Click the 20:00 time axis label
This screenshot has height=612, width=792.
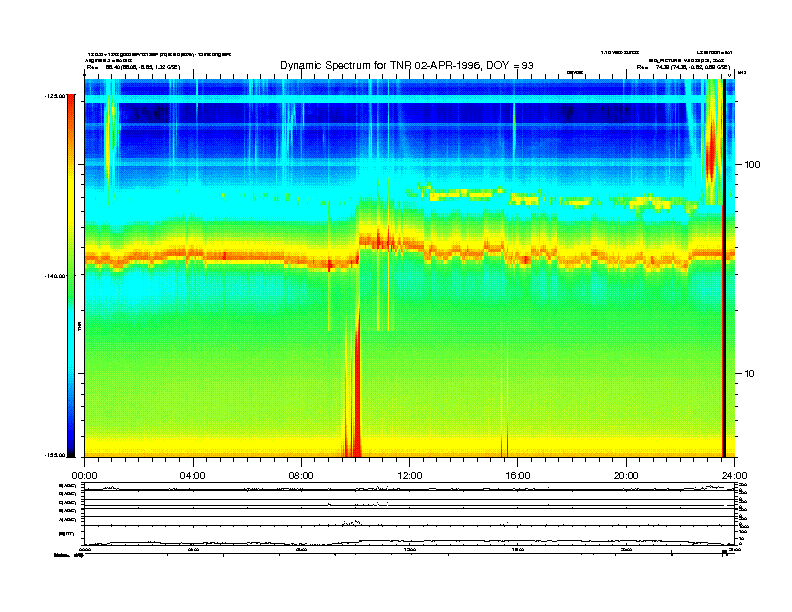(x=626, y=476)
